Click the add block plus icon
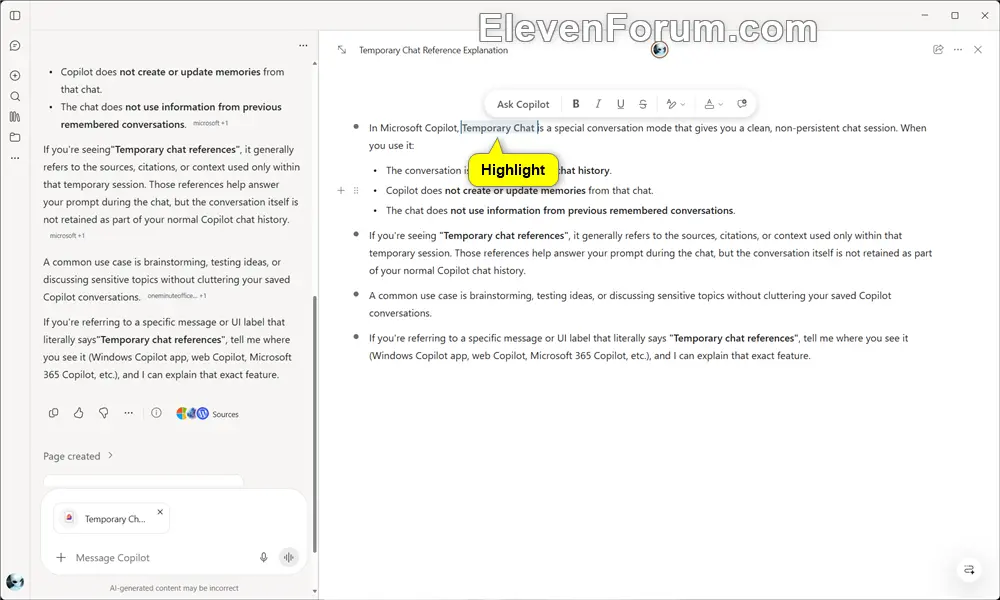1000x600 pixels. (x=341, y=190)
